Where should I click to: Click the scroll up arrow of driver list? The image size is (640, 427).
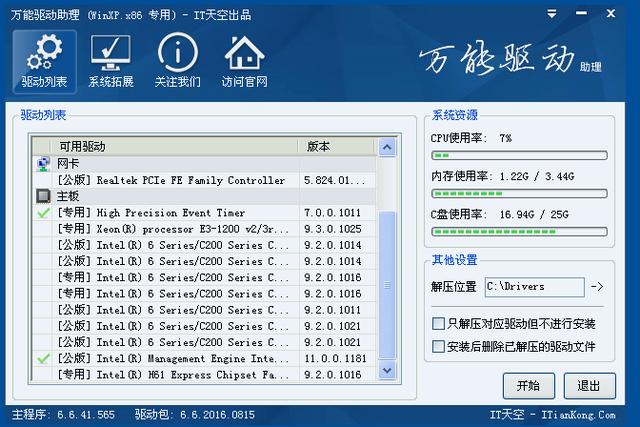pyautogui.click(x=387, y=147)
